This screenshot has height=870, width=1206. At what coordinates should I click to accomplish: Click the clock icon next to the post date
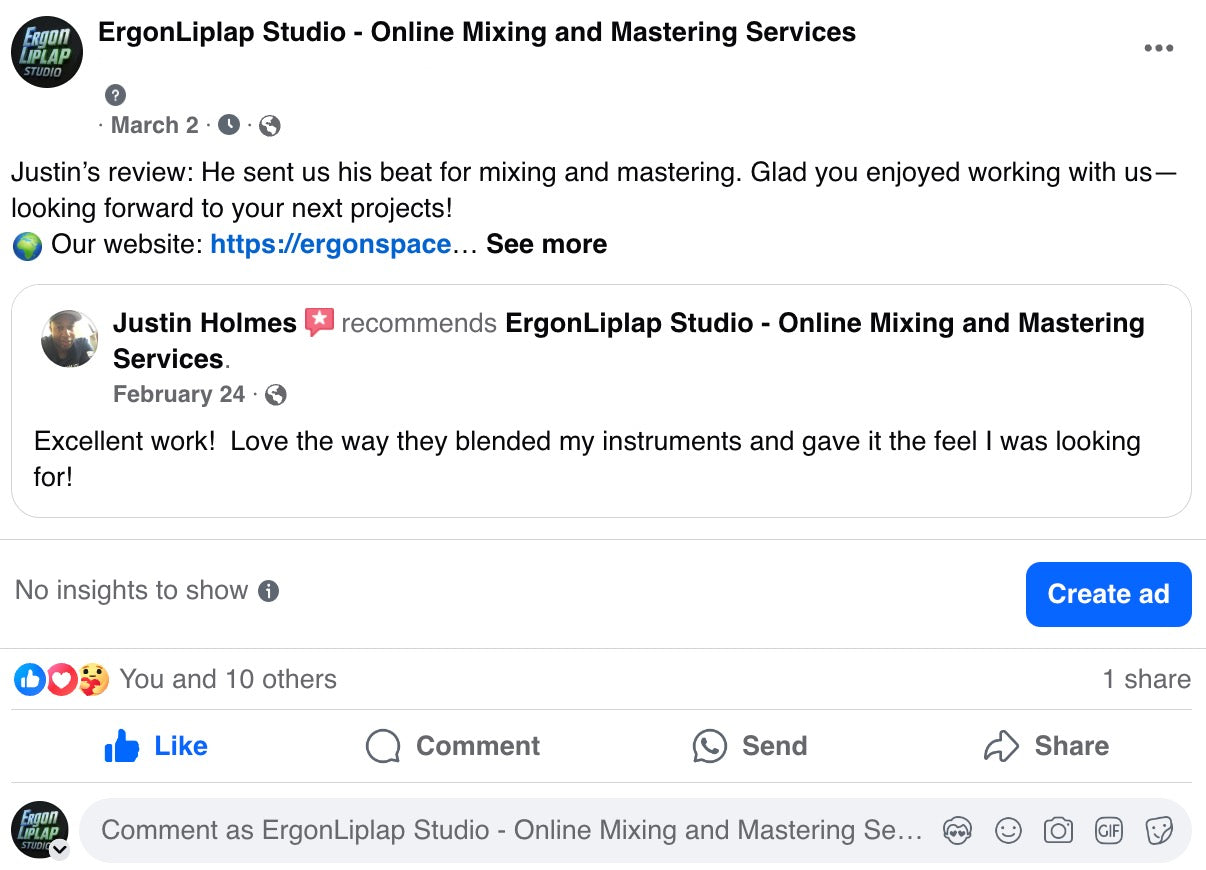point(229,126)
